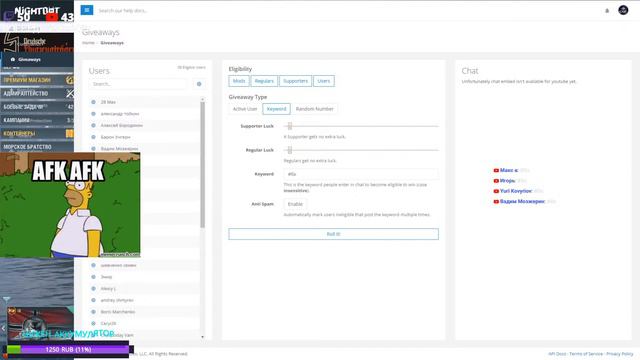Viewport: 640px width, 360px height.
Task: Toggle Mods eligibility button
Action: click(x=239, y=81)
